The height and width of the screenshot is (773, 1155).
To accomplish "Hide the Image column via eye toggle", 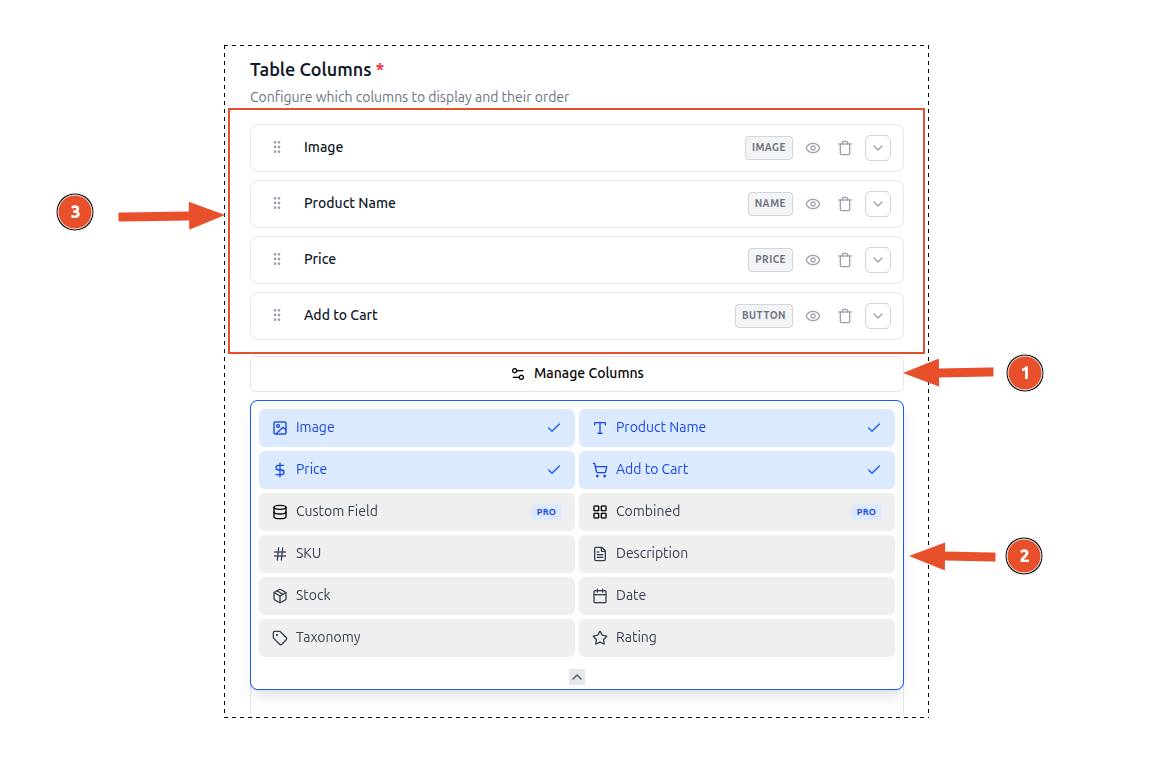I will [x=812, y=147].
